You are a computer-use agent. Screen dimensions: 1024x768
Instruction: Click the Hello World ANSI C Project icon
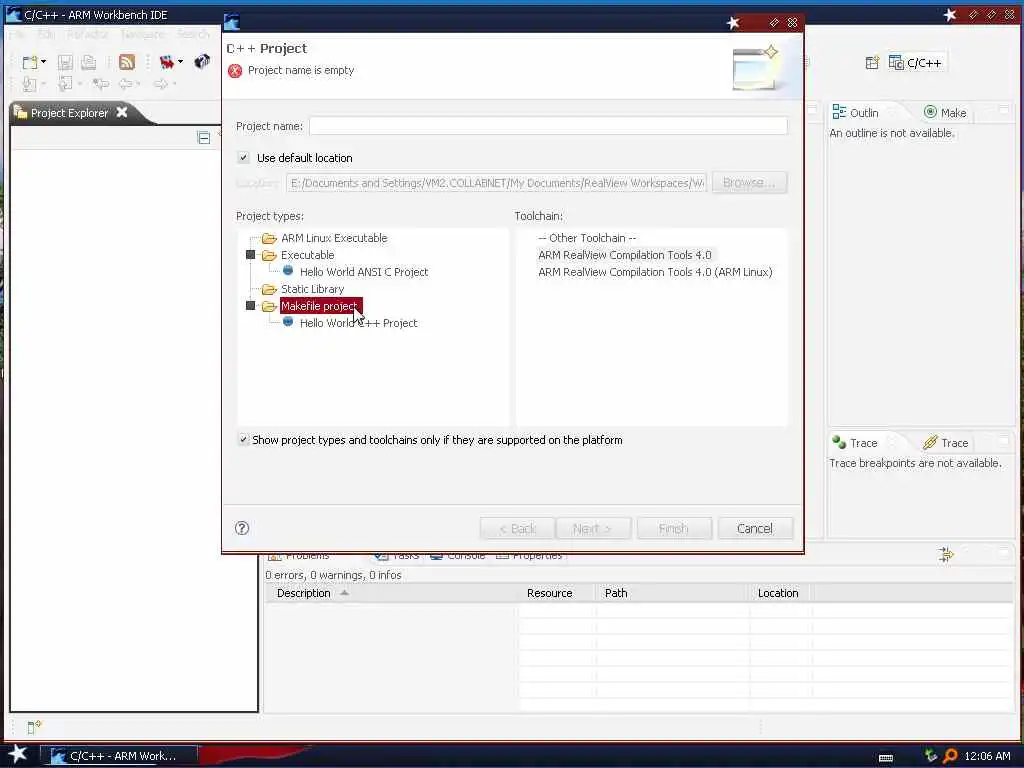tap(288, 271)
